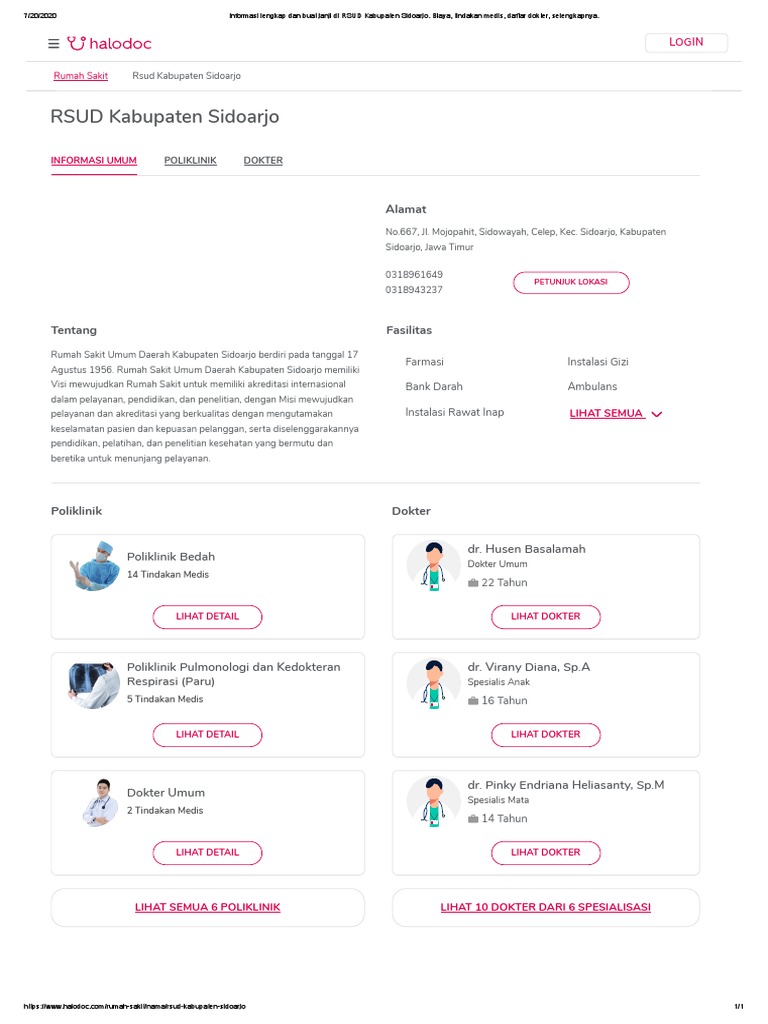Open Lihat Semua 6 Poliklinik link

pyautogui.click(x=207, y=907)
